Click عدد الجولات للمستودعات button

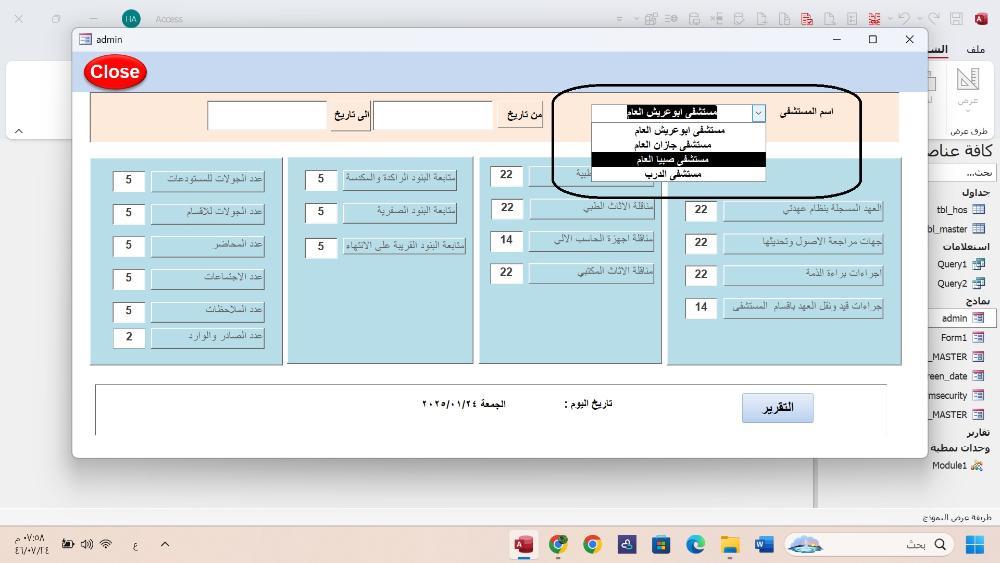pyautogui.click(x=208, y=179)
